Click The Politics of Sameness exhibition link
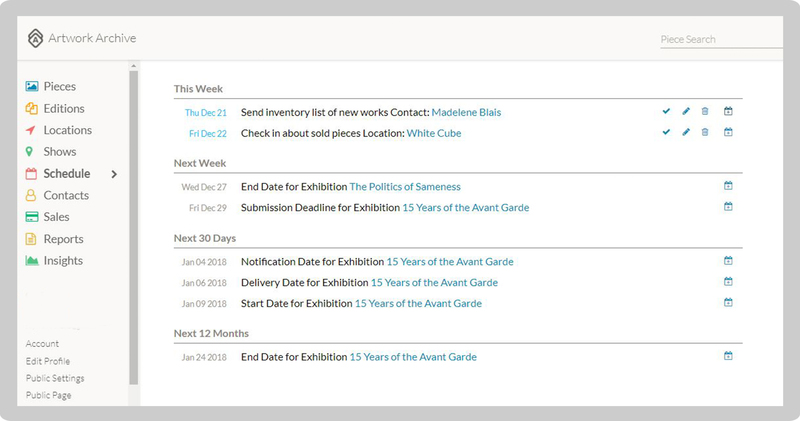 click(x=404, y=186)
